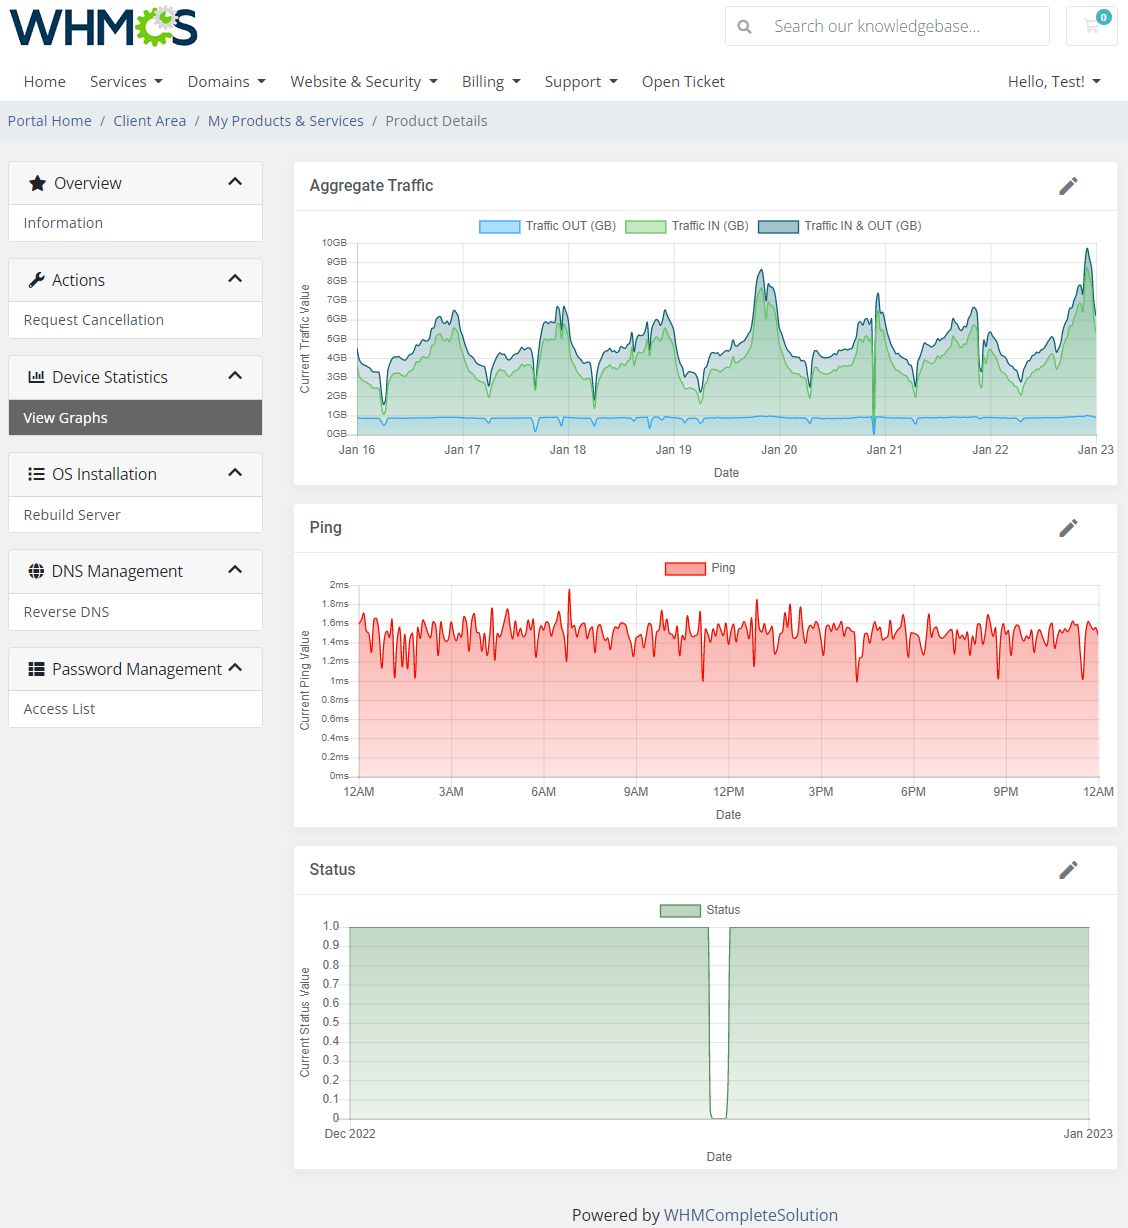Select Rebuild Server in sidebar
Image resolution: width=1128 pixels, height=1228 pixels.
(135, 515)
